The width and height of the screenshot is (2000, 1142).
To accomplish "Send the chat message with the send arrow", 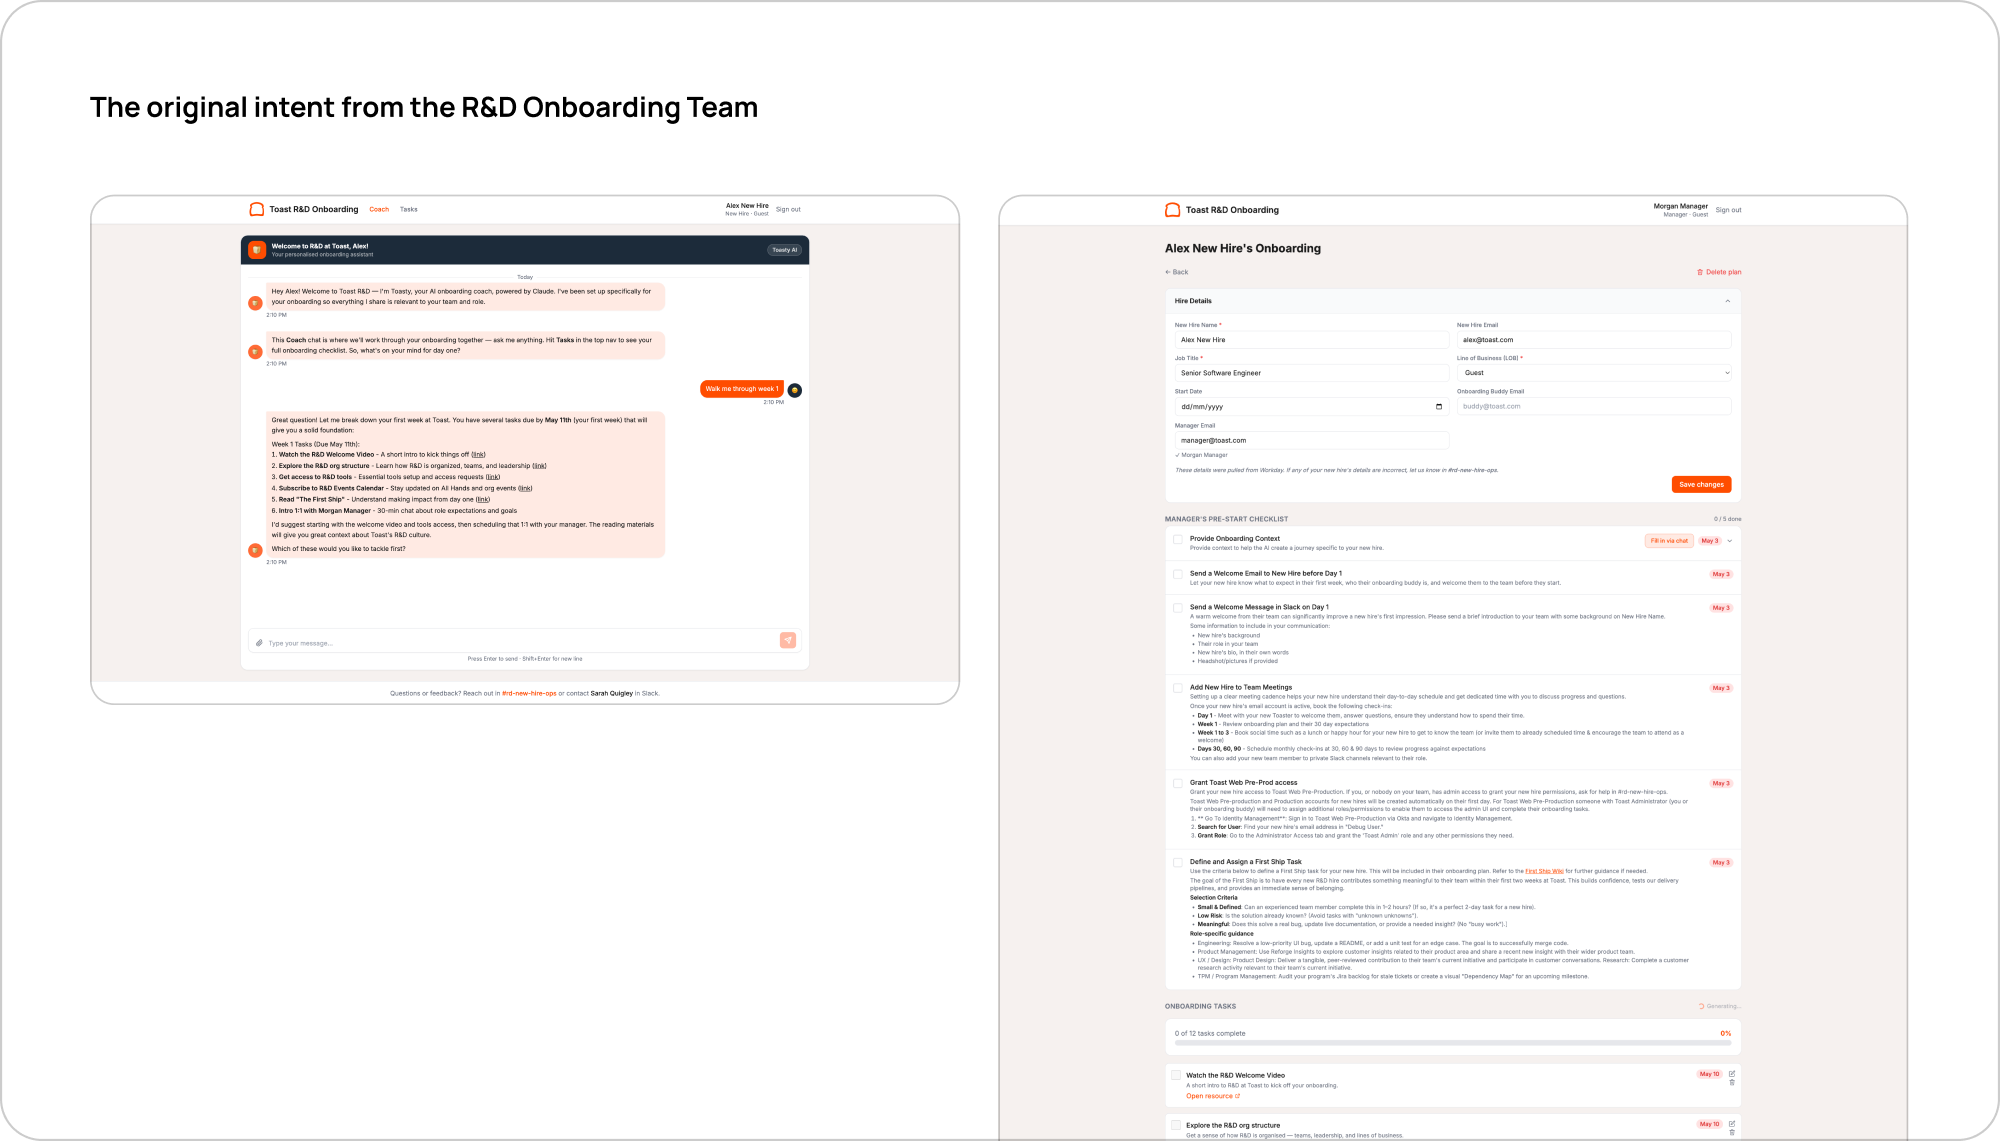I will click(788, 640).
